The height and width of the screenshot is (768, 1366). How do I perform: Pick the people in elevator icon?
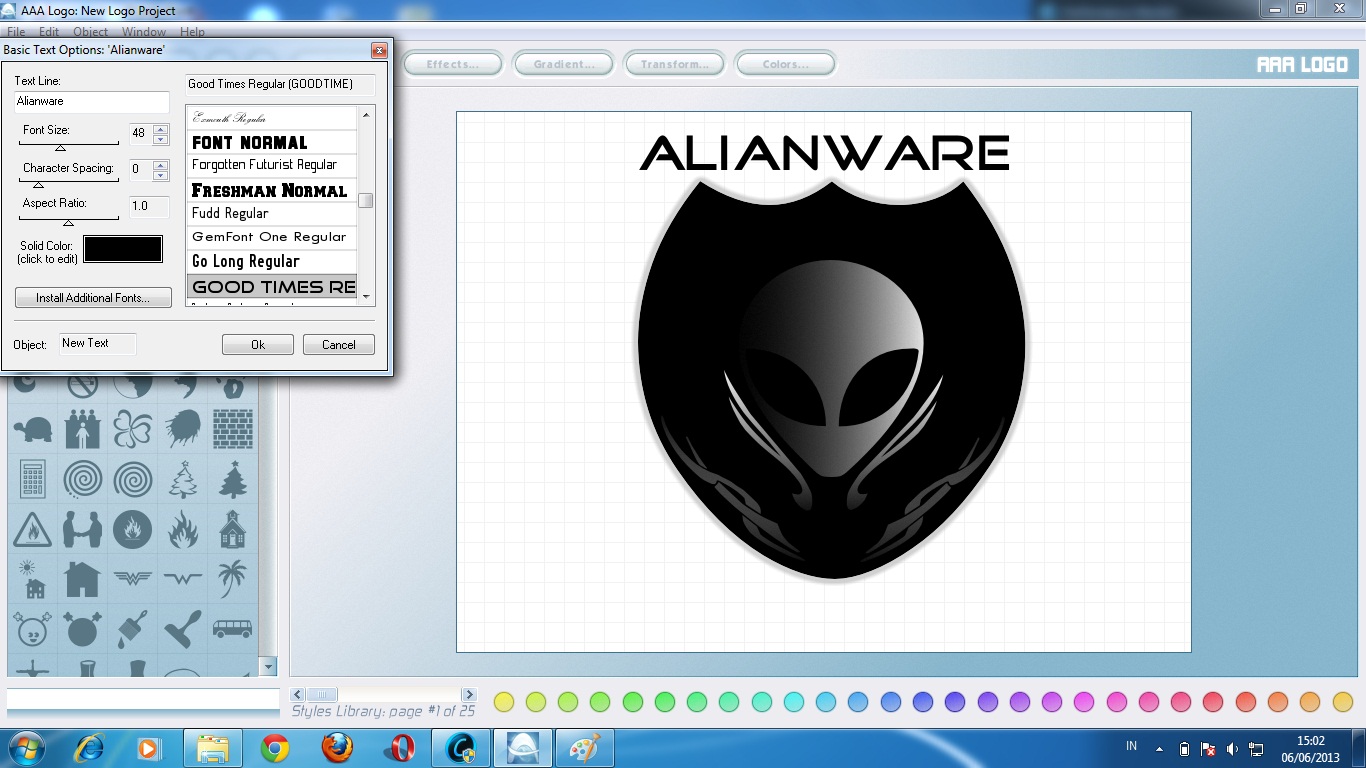coord(82,430)
